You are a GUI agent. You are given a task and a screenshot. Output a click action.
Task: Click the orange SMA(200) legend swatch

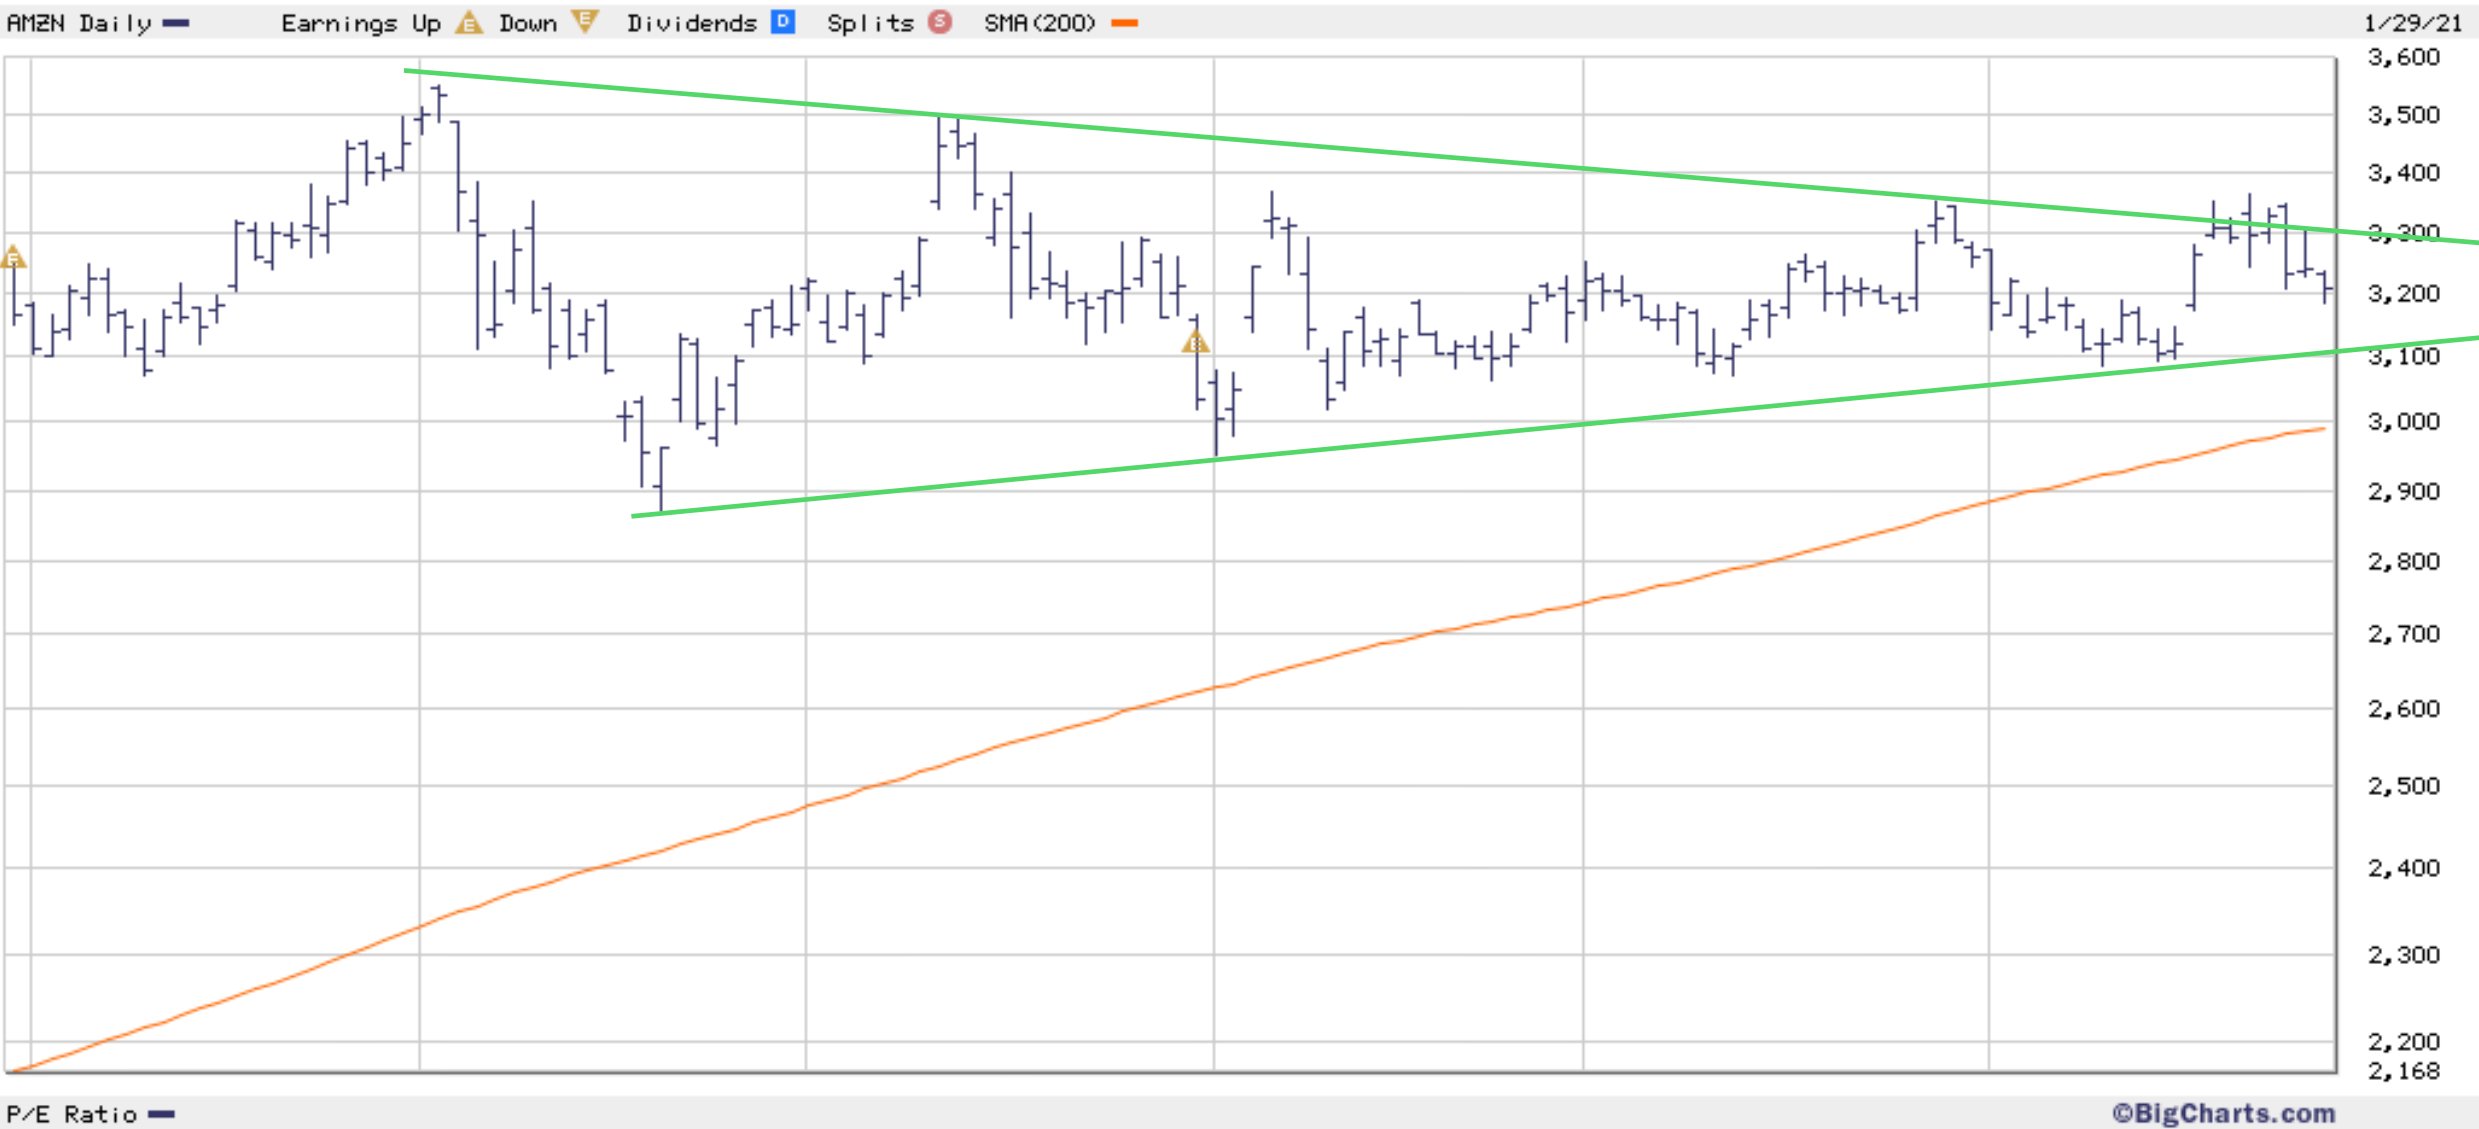(1125, 23)
